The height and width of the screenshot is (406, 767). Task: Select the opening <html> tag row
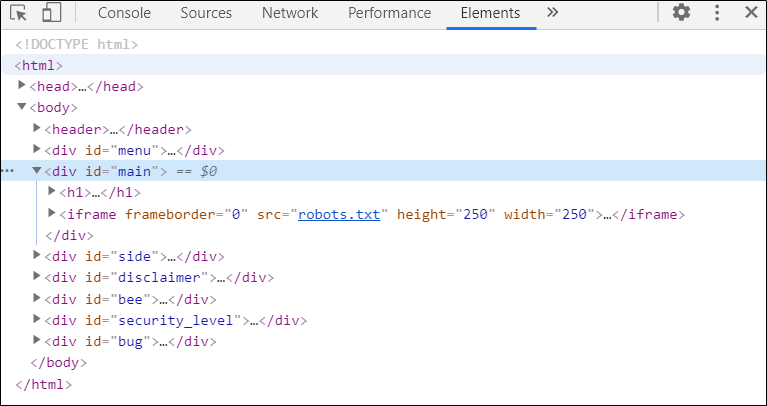click(384, 65)
